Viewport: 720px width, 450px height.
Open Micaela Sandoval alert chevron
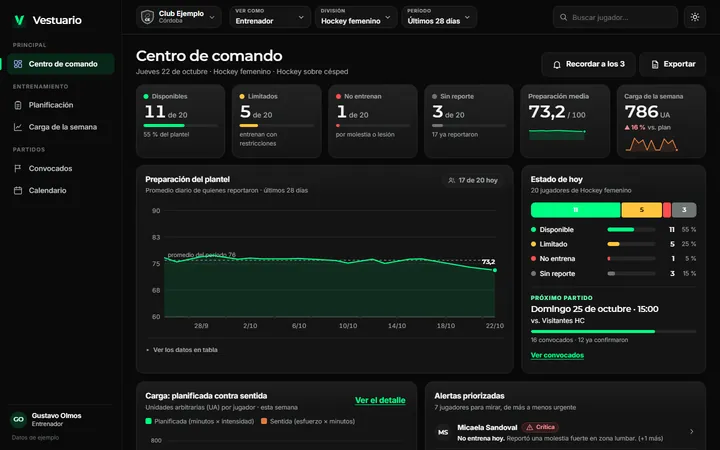tap(692, 431)
